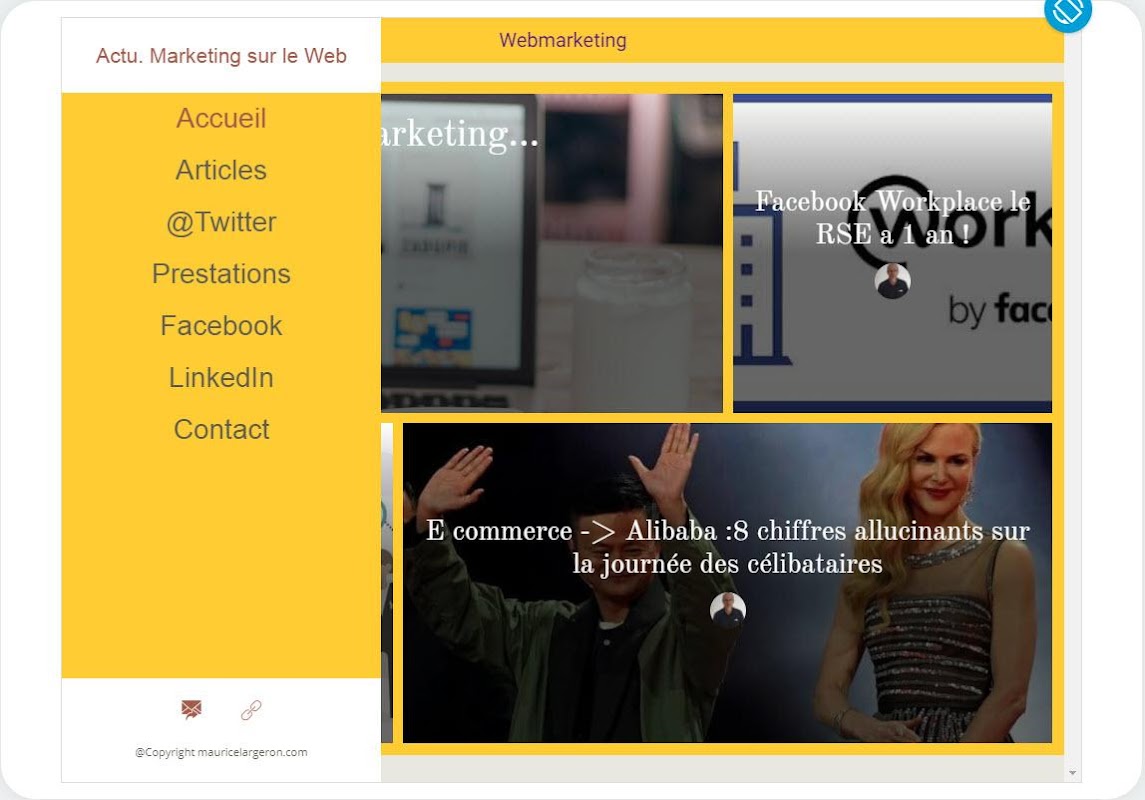Click author avatar on Alibaba article card
This screenshot has height=800, width=1145.
click(x=727, y=609)
